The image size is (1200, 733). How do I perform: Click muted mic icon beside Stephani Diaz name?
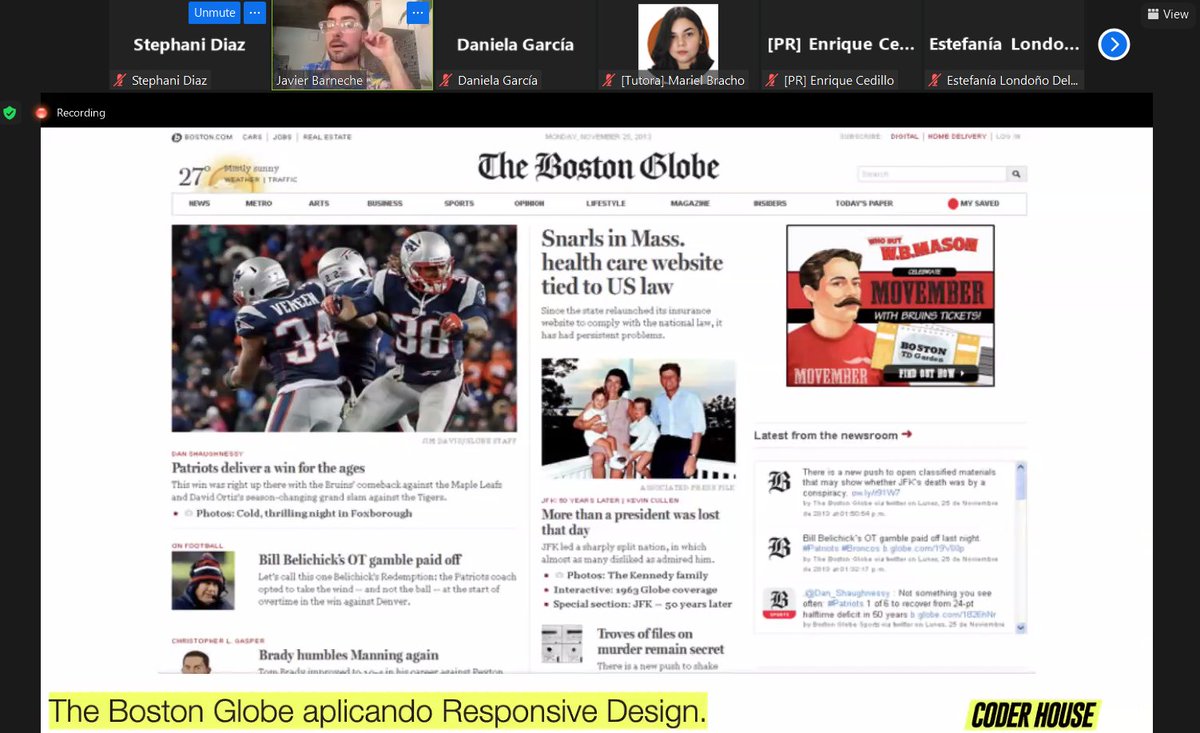click(121, 81)
